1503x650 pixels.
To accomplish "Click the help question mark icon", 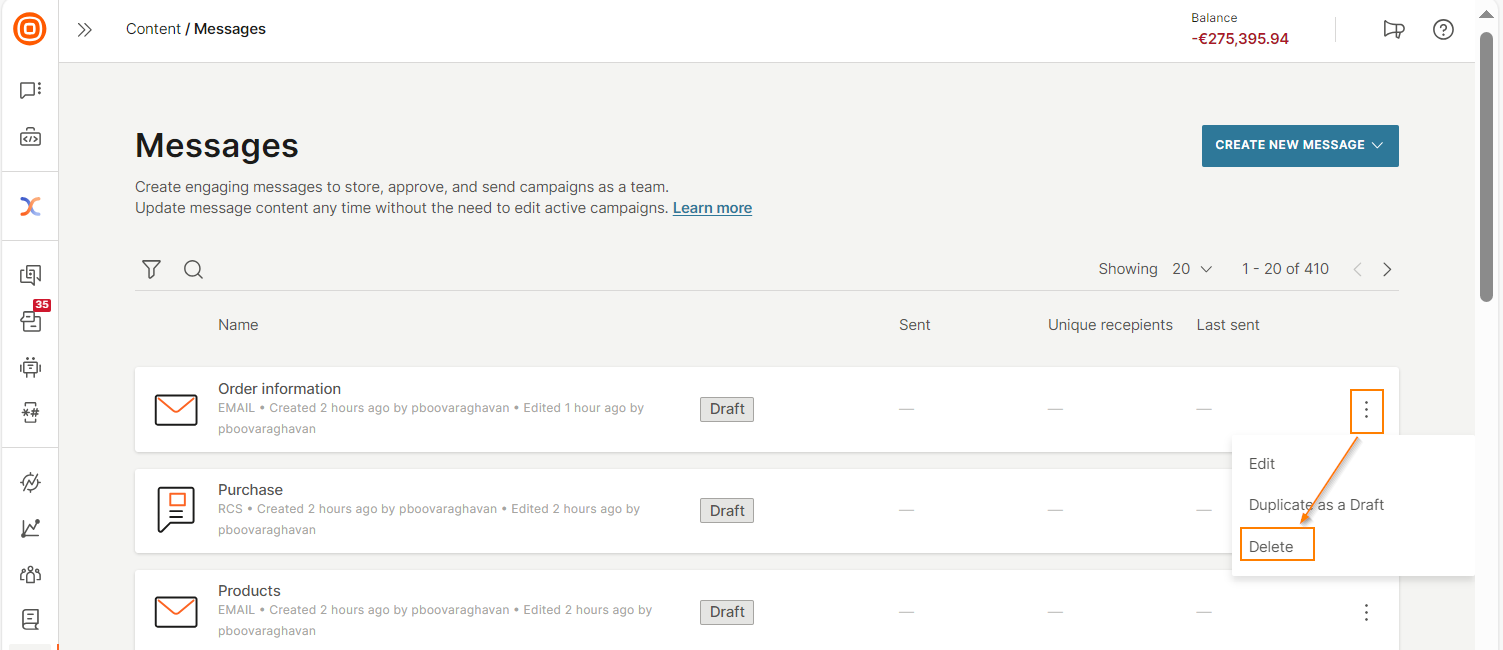I will pos(1443,29).
